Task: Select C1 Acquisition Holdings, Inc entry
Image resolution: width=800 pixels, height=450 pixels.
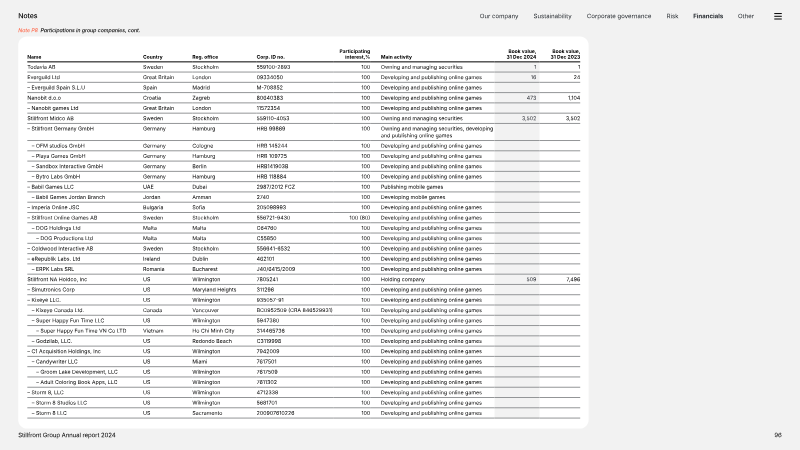Action: (64, 352)
